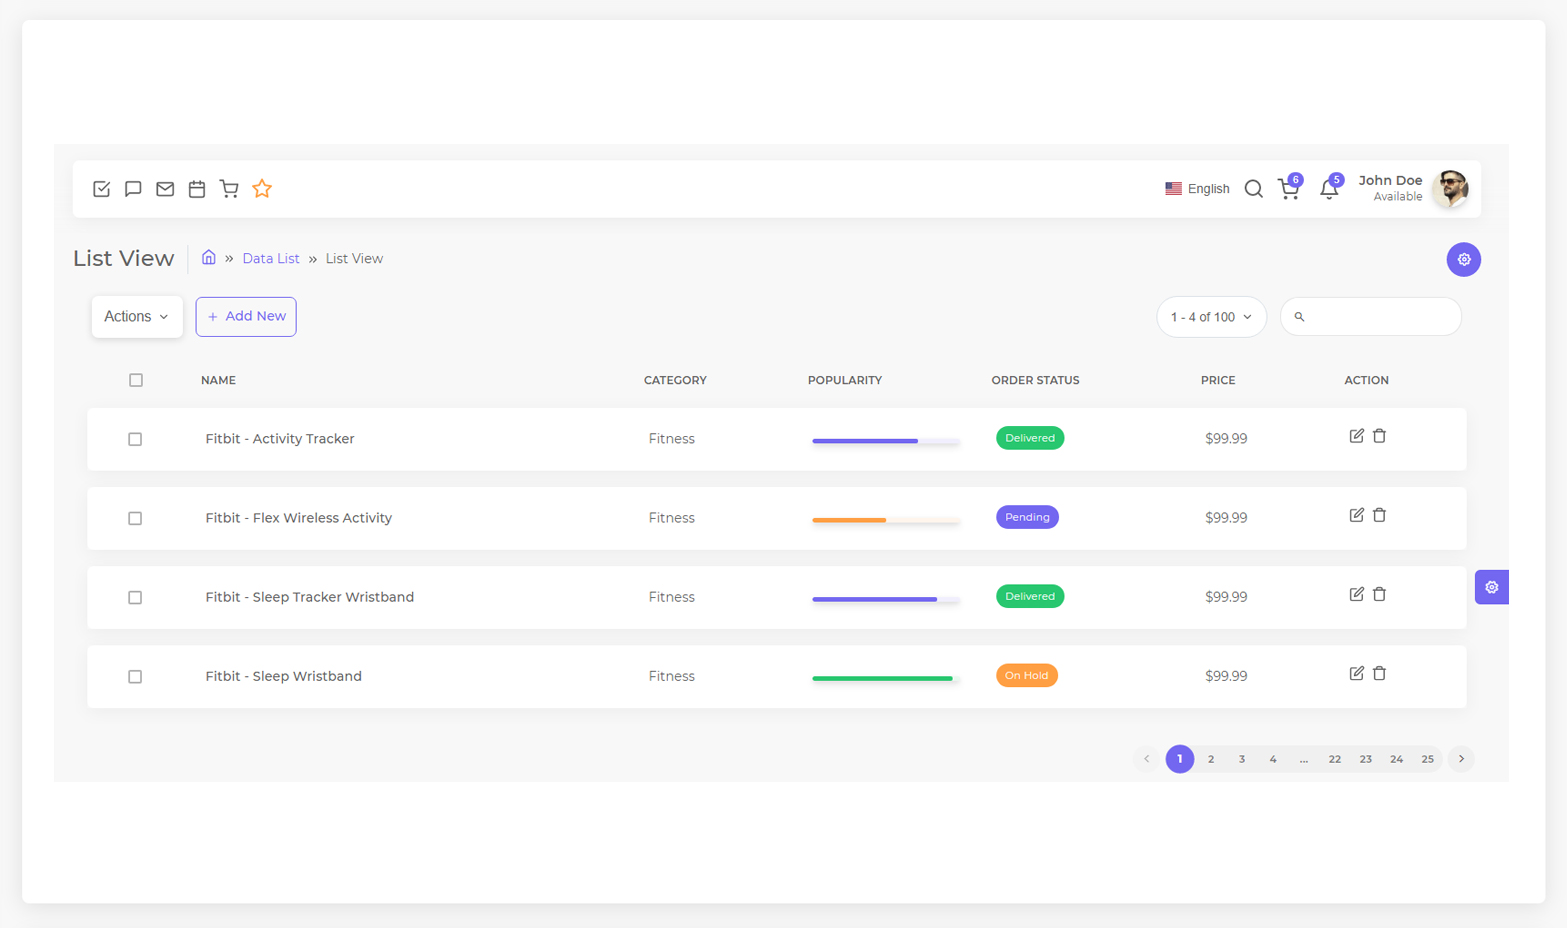Delete Fitbit - Flex Wireless Activity row
The height and width of the screenshot is (928, 1567).
pos(1379,515)
